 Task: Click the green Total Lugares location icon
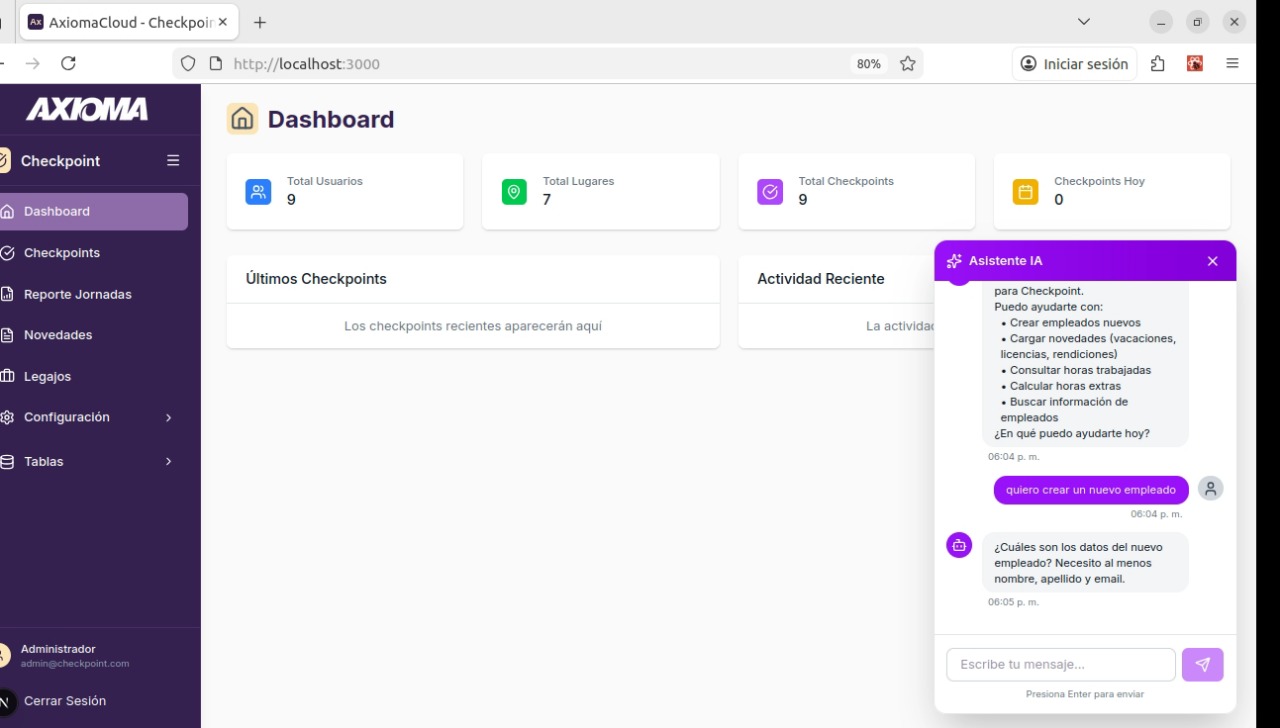(x=514, y=192)
